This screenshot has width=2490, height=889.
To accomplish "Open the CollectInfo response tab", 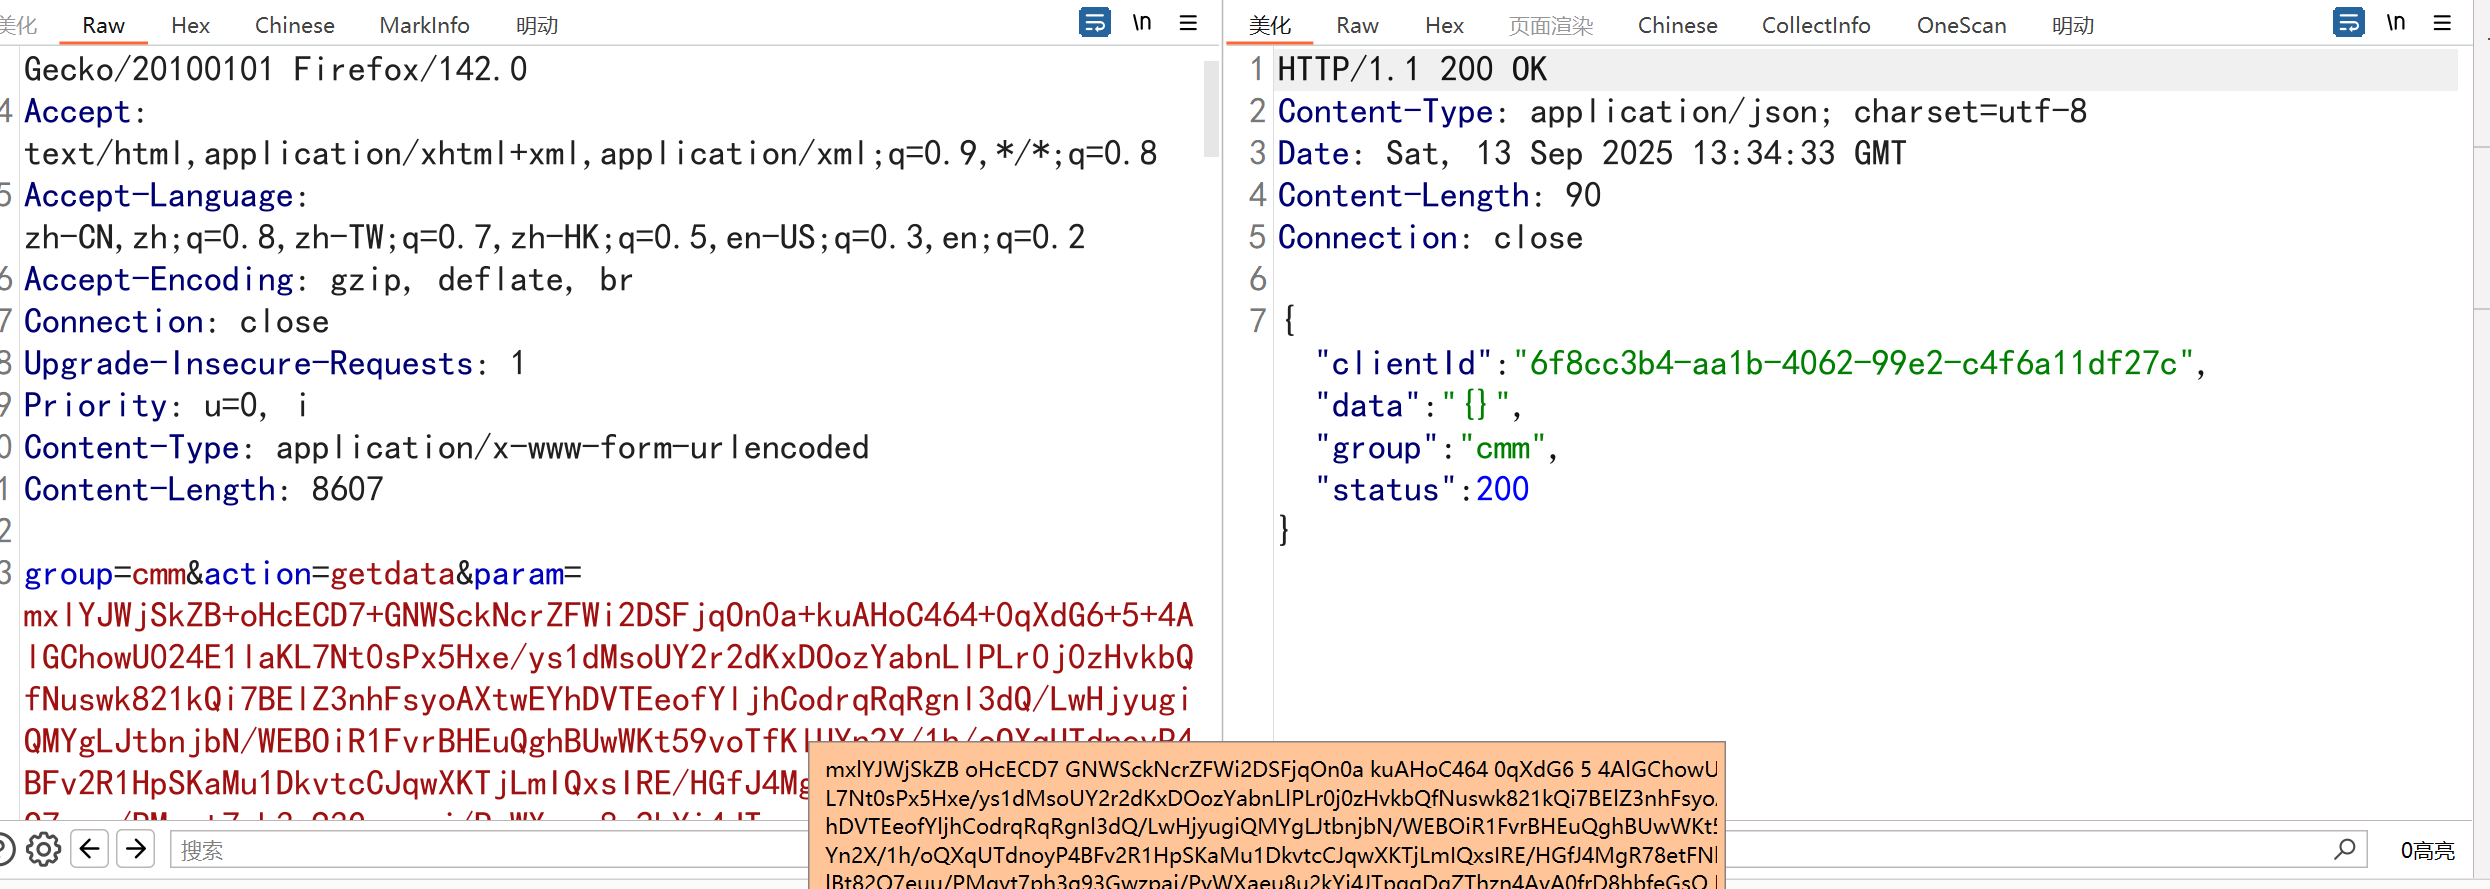I will 1815,25.
